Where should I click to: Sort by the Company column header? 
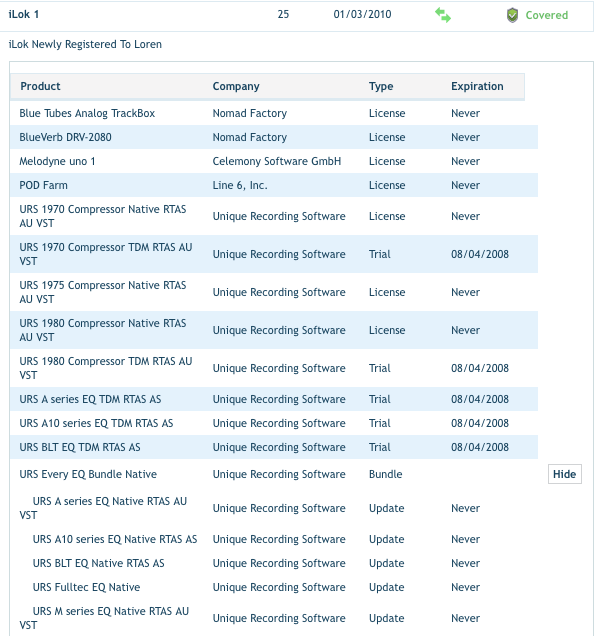236,86
